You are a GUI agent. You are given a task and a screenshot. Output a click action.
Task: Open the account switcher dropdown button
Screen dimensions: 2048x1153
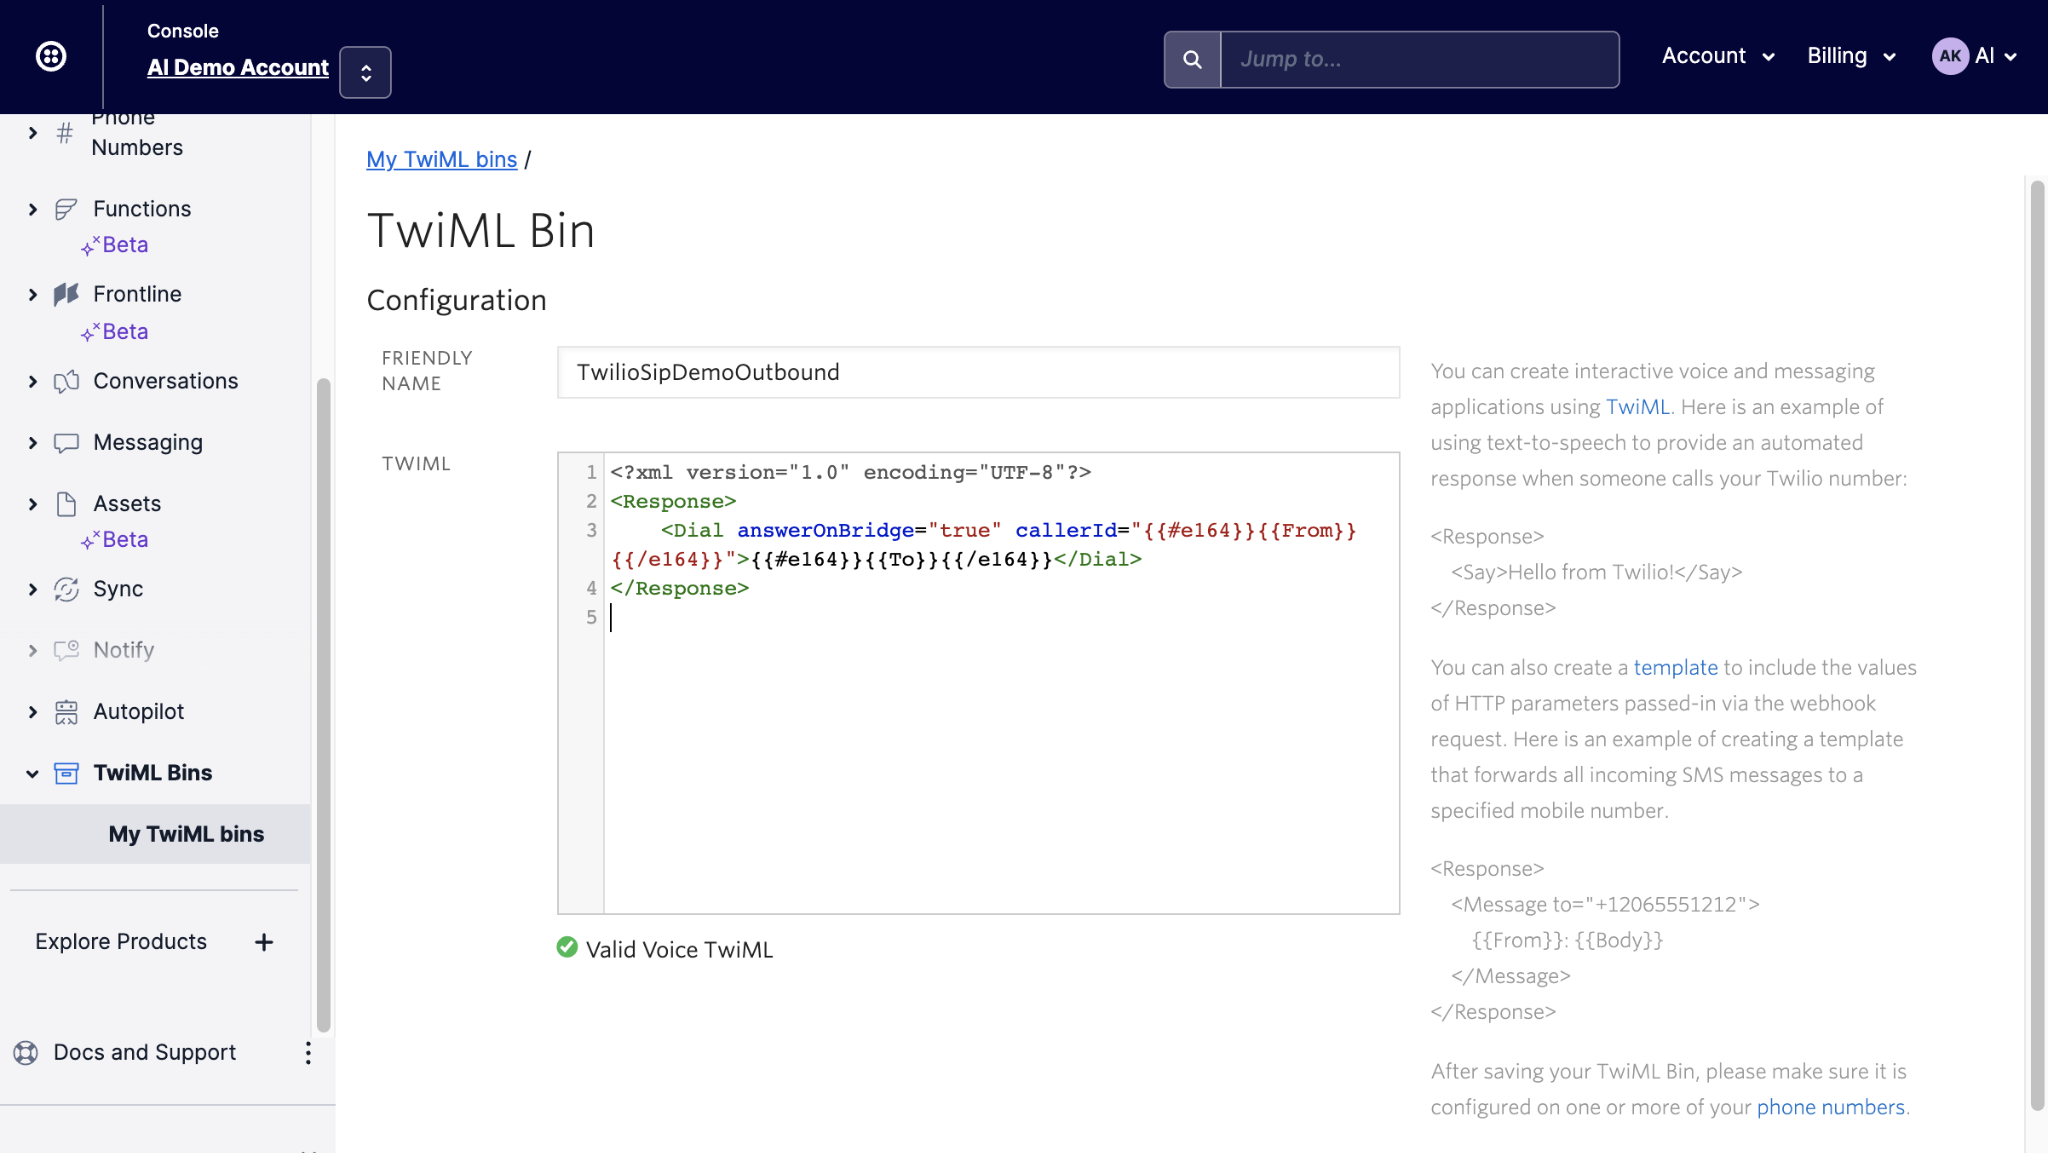365,72
